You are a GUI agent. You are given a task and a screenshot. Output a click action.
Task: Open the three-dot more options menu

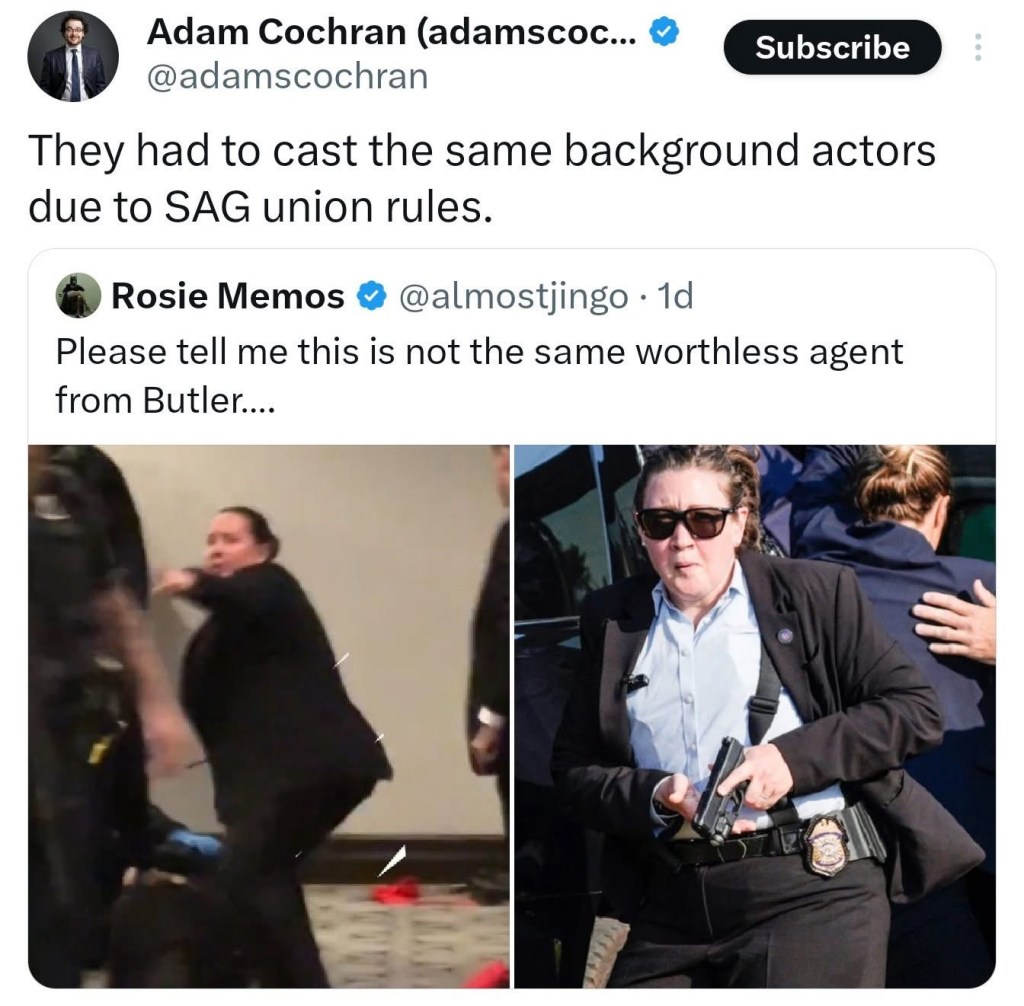click(977, 47)
